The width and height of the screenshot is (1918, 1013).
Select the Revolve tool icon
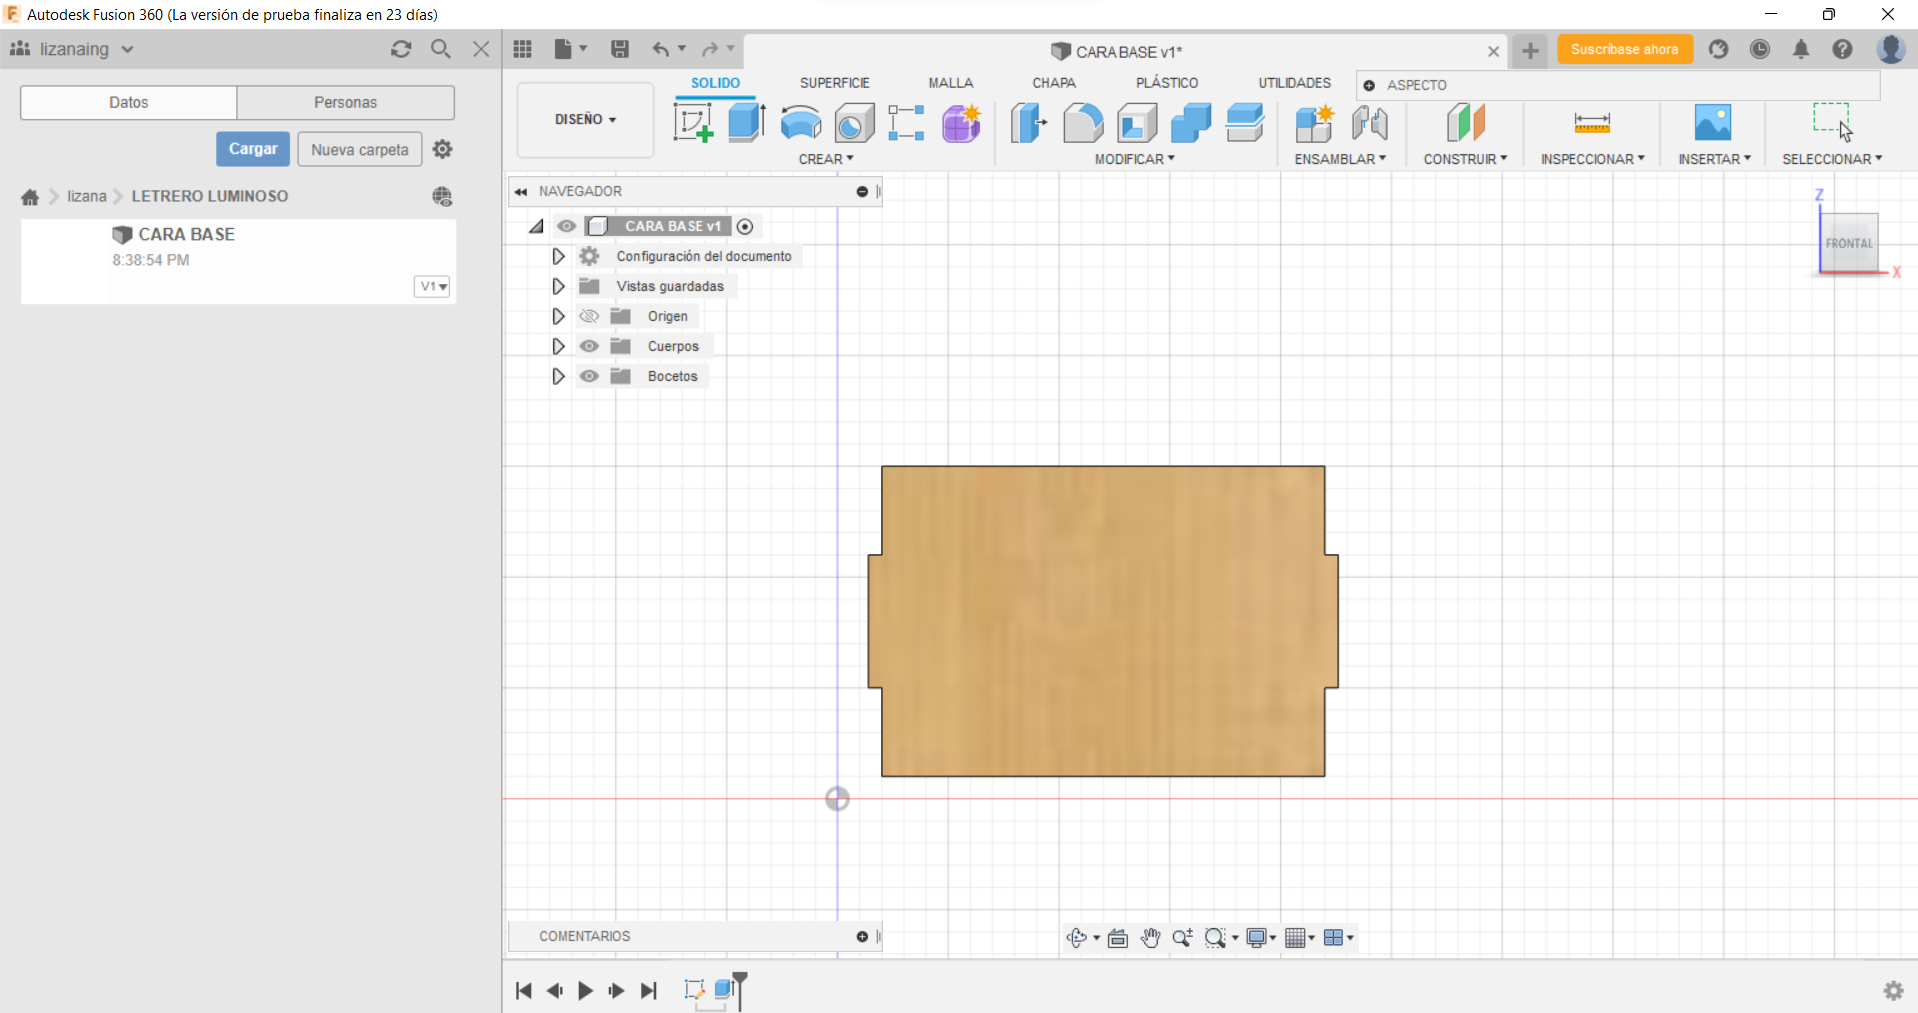click(800, 123)
